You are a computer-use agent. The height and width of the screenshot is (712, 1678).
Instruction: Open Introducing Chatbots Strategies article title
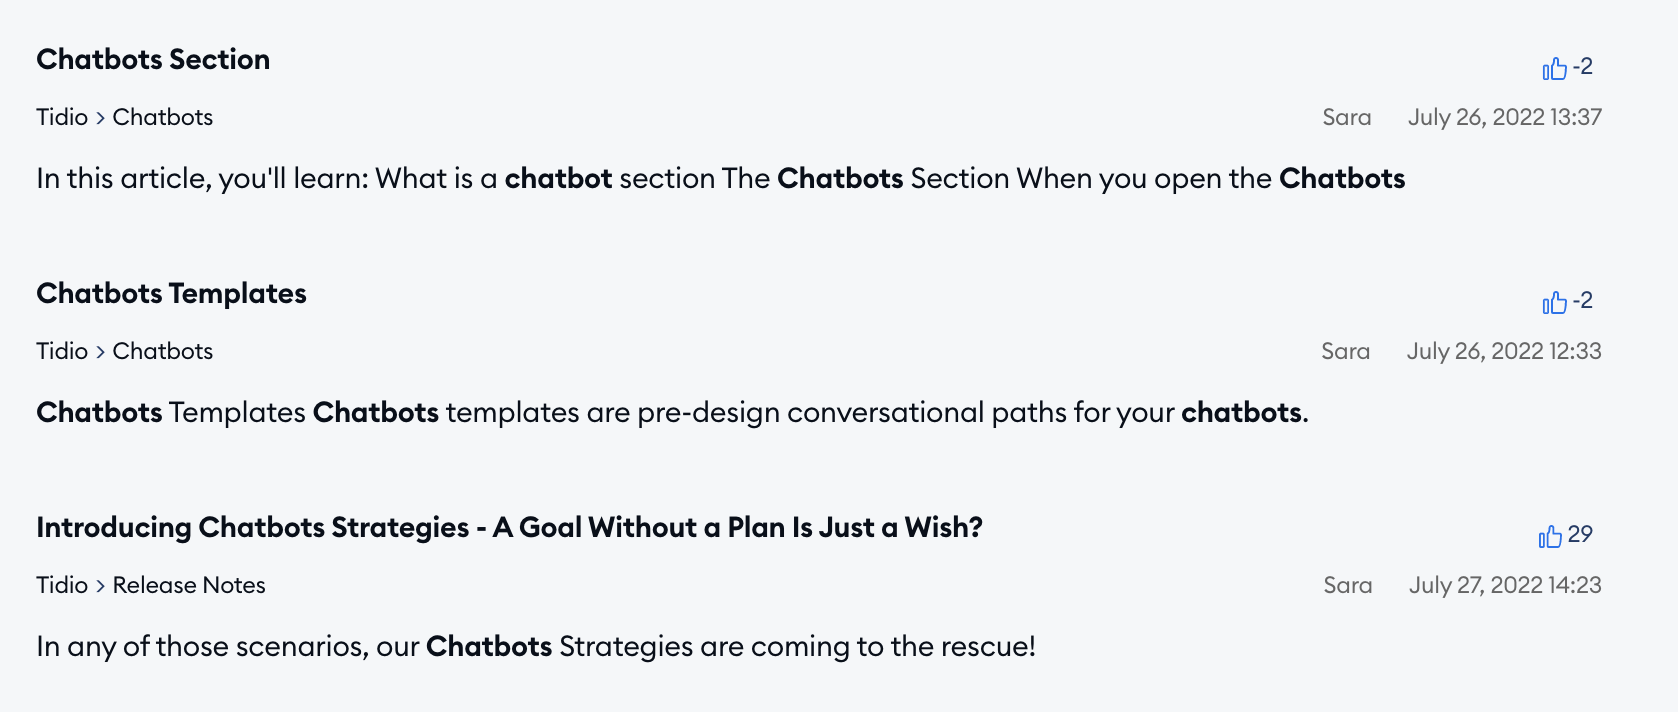(x=509, y=528)
